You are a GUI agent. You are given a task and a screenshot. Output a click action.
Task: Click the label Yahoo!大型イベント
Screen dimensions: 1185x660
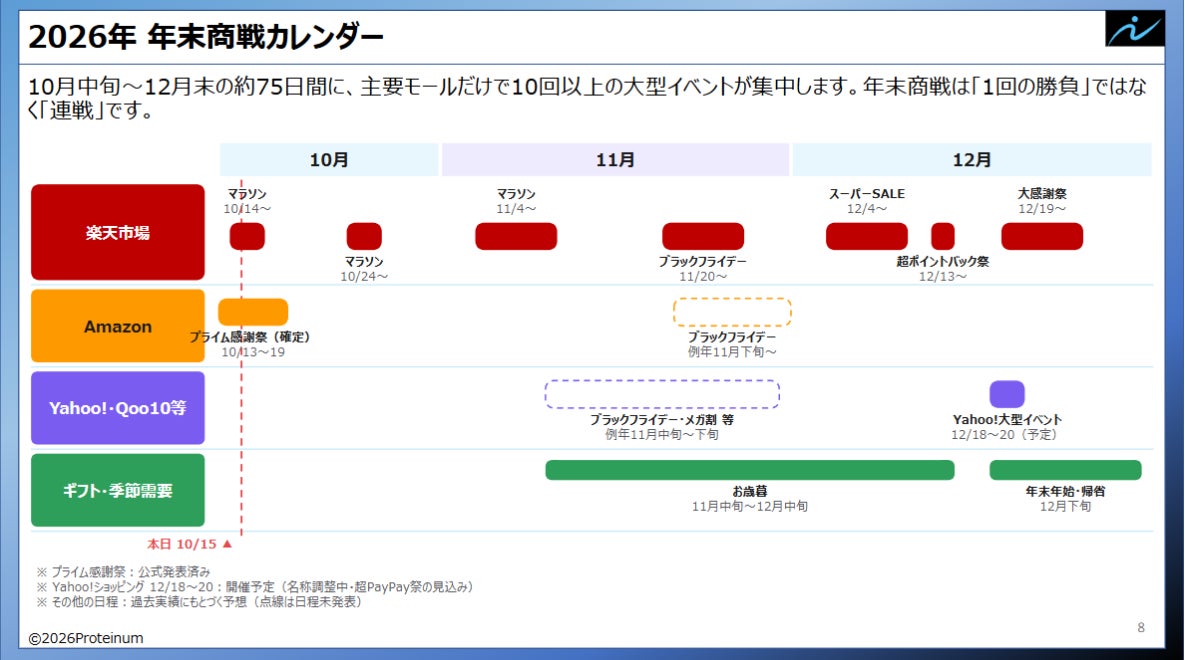1007,420
